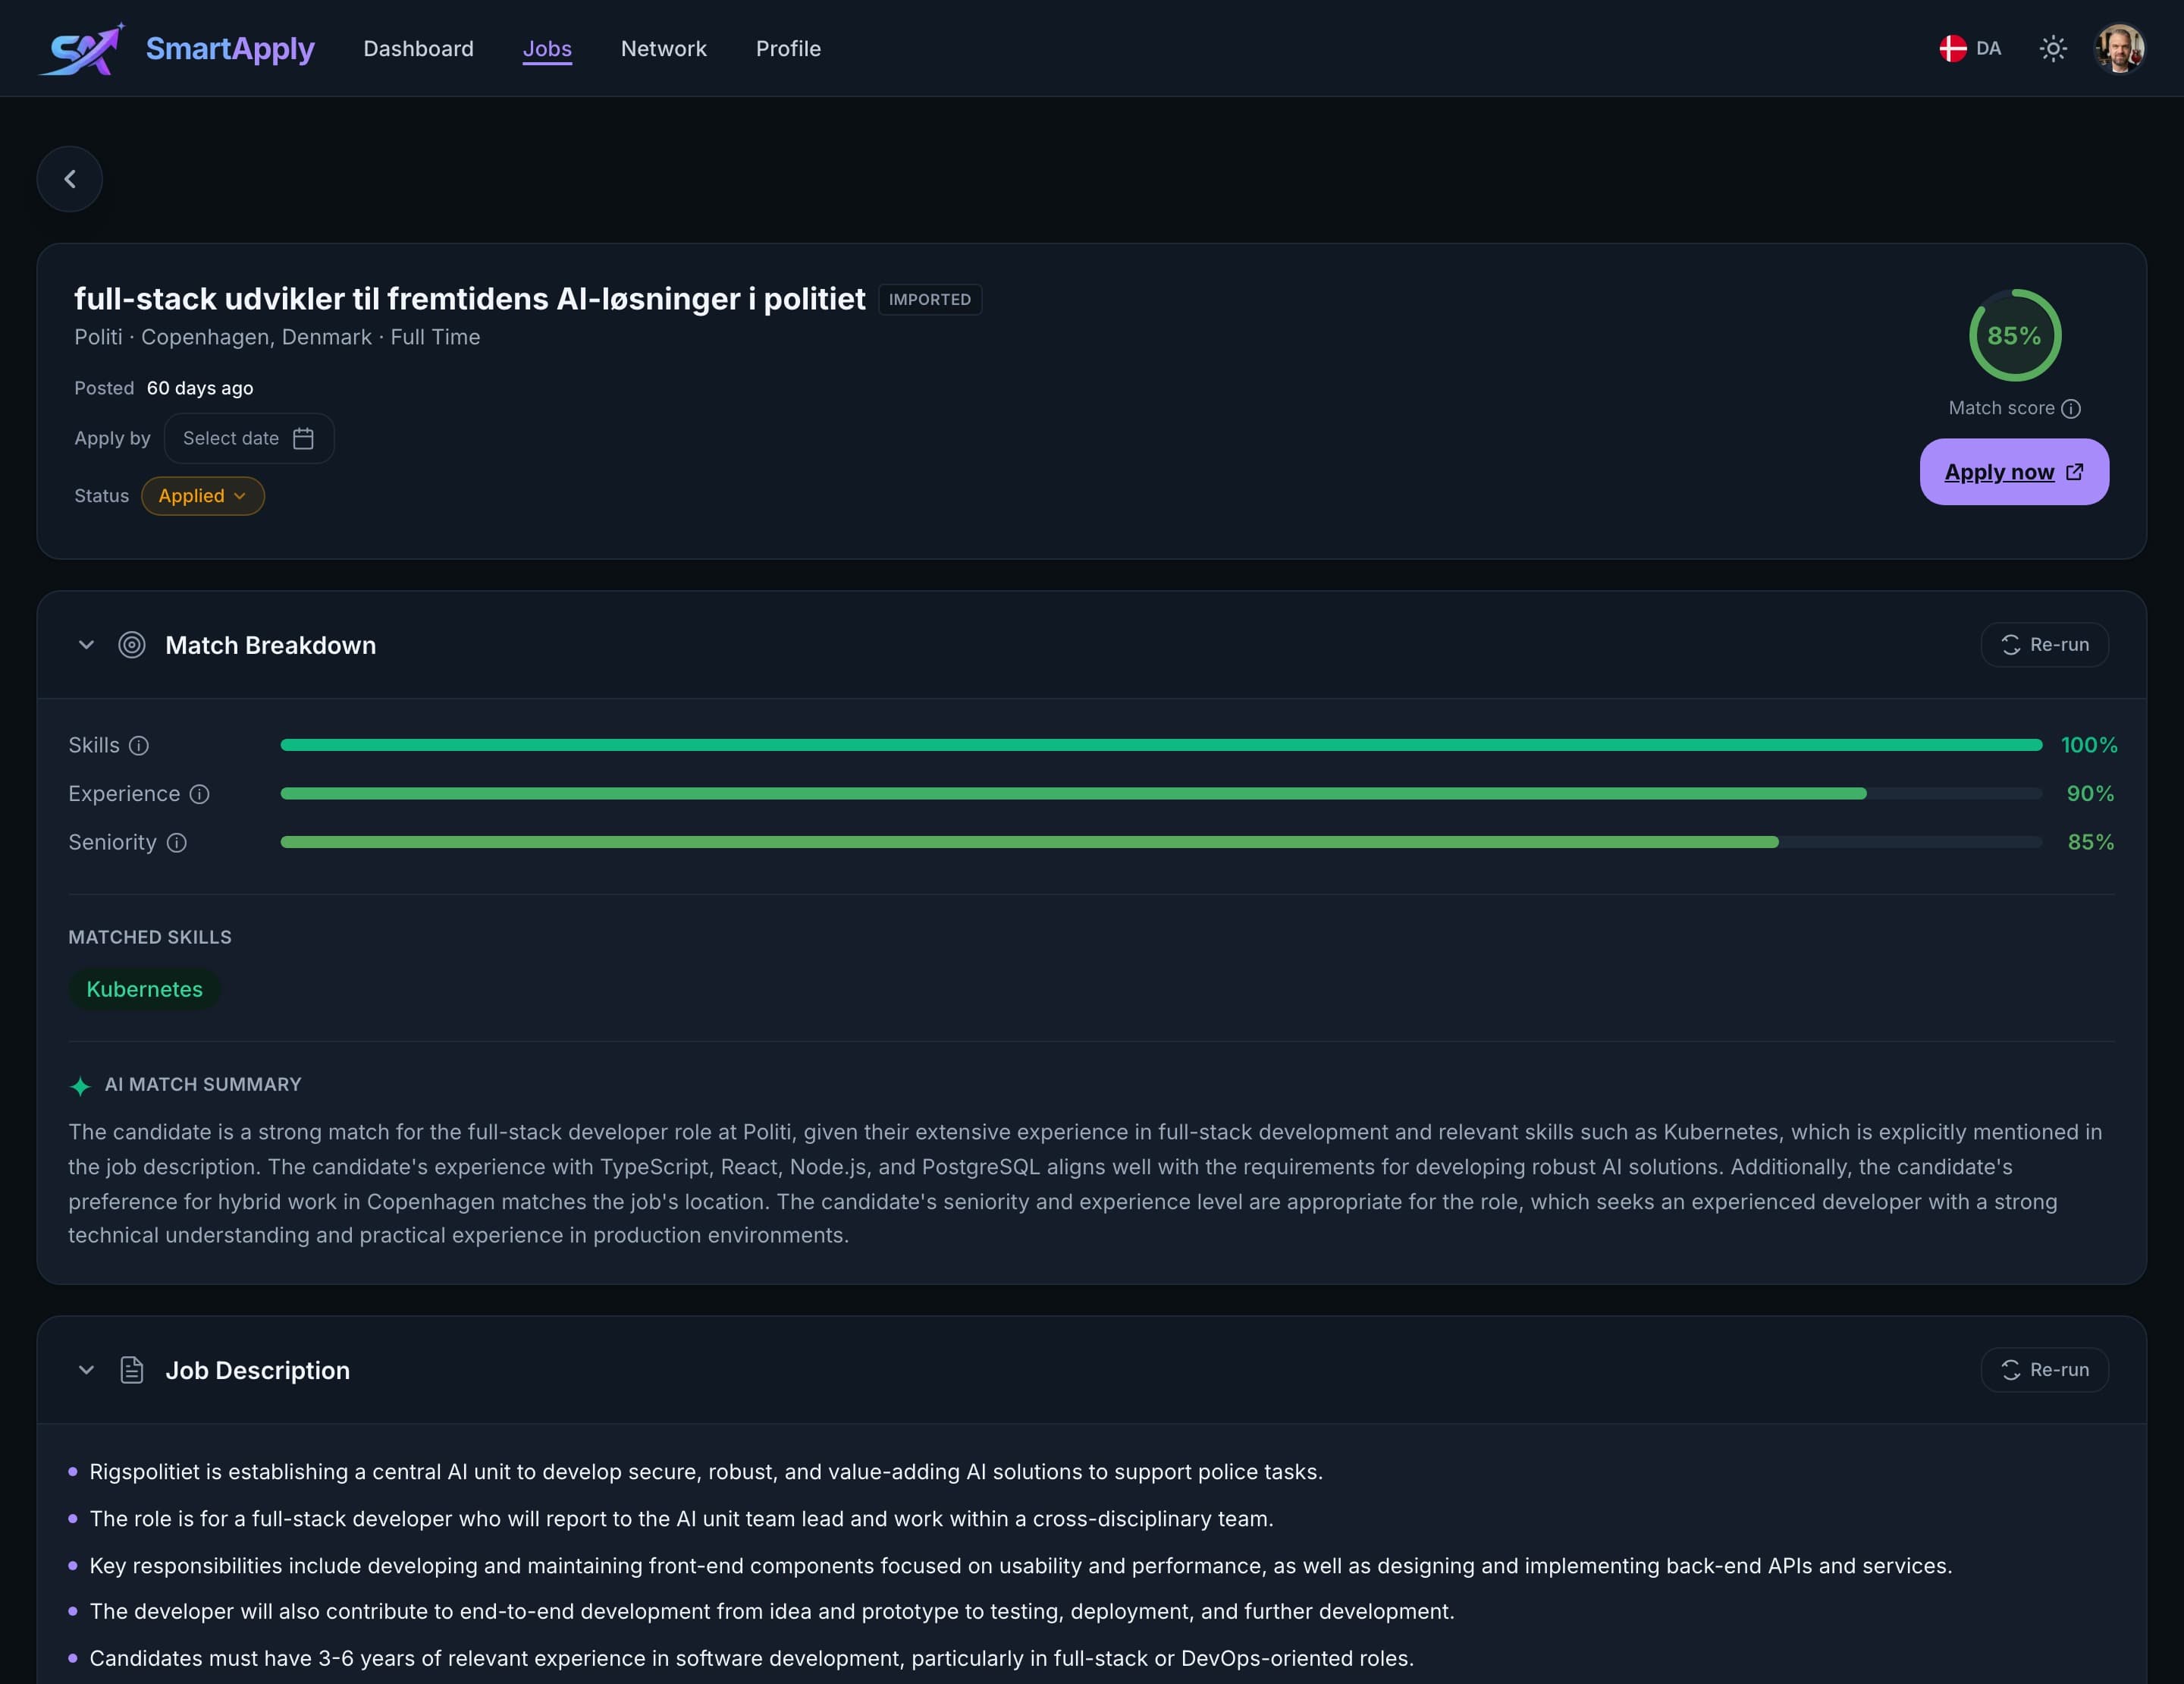
Task: Click the Skills 100% progress bar
Action: pyautogui.click(x=1161, y=745)
